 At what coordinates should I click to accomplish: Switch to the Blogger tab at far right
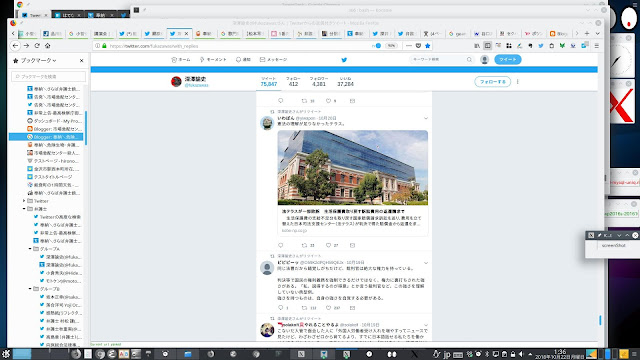pos(558,33)
